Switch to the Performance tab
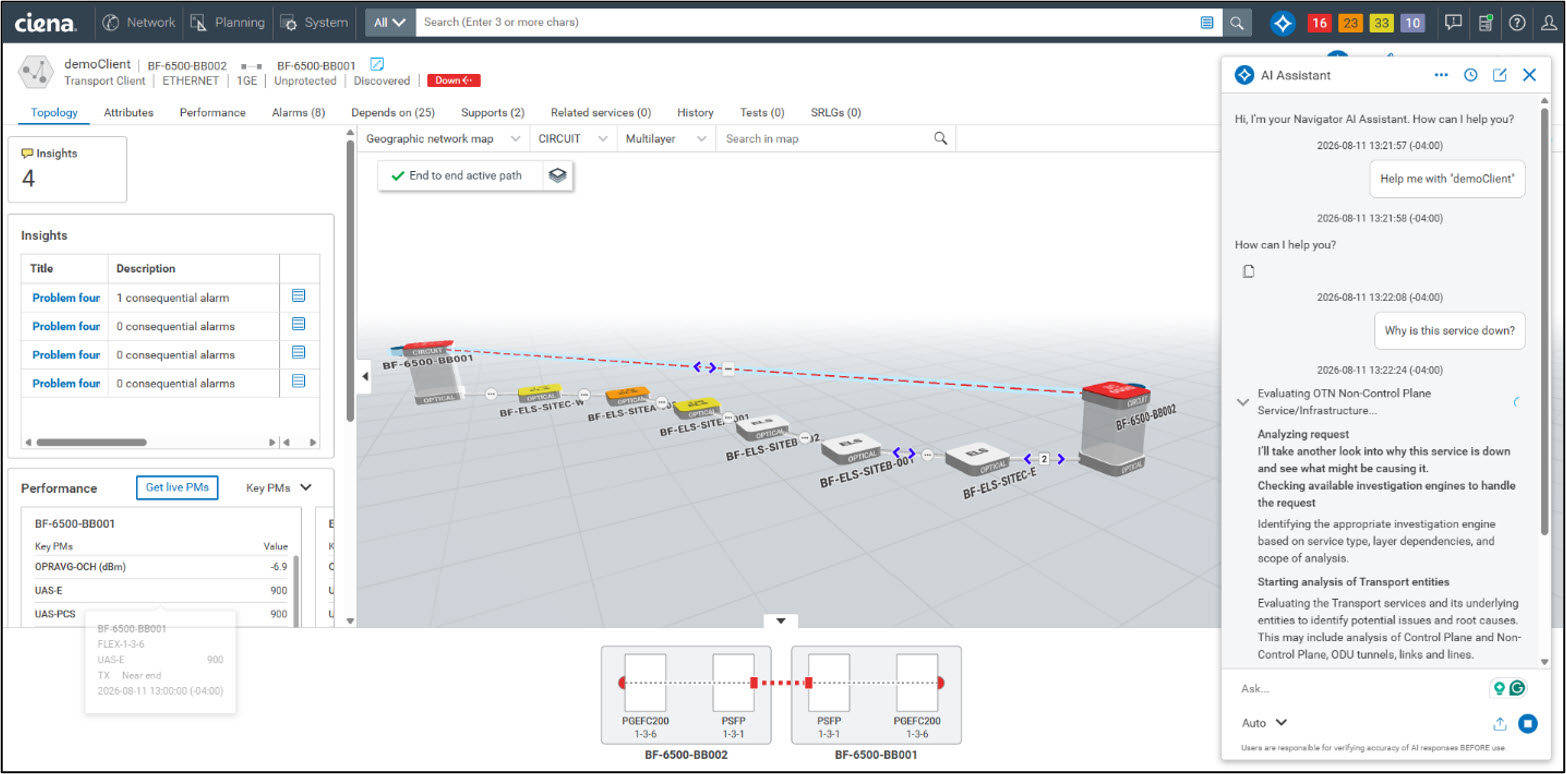1566x774 pixels. [212, 113]
